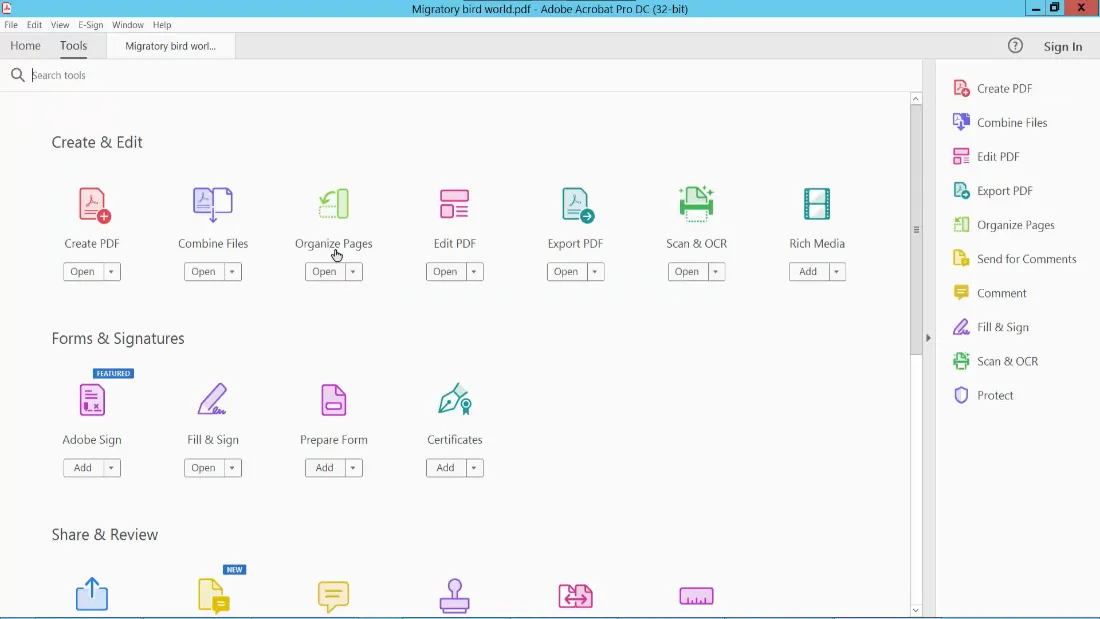The image size is (1100, 619).
Task: Open the Organize Pages tool icon
Action: click(x=333, y=205)
